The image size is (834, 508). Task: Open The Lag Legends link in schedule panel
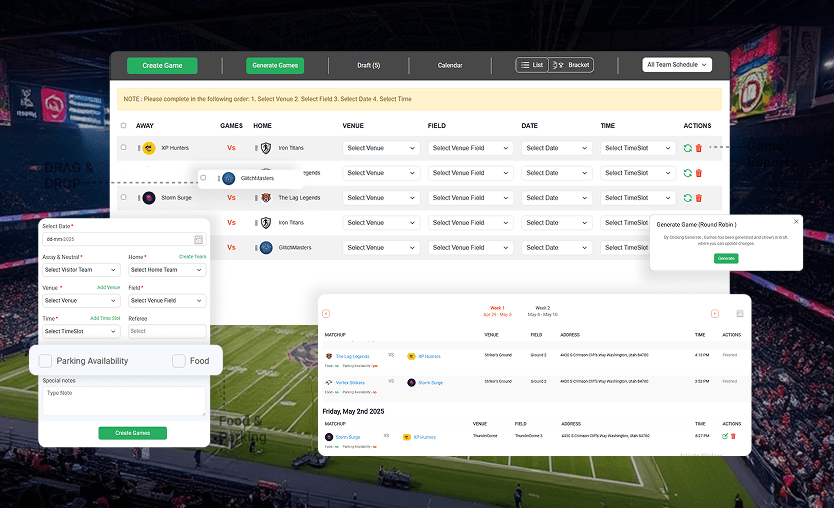(x=352, y=356)
